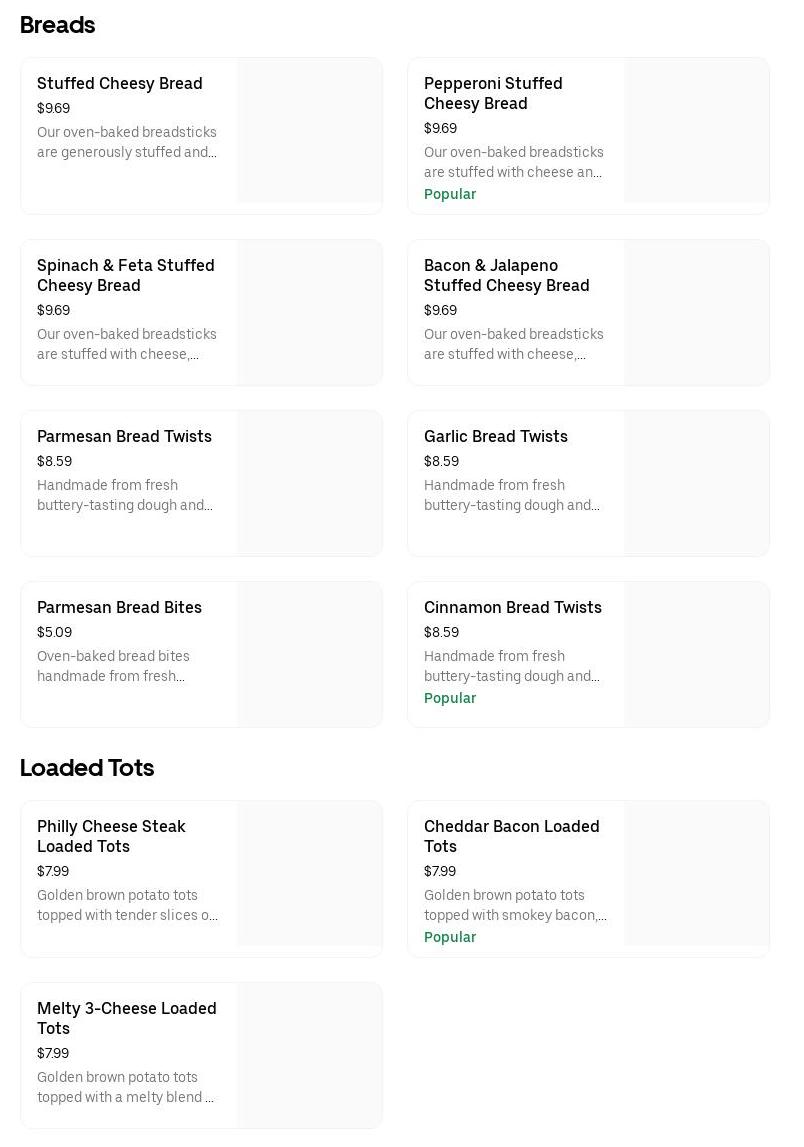Image resolution: width=804 pixels, height=1147 pixels.
Task: Pick the Cinnamon Bread Twists item
Action: tap(513, 608)
